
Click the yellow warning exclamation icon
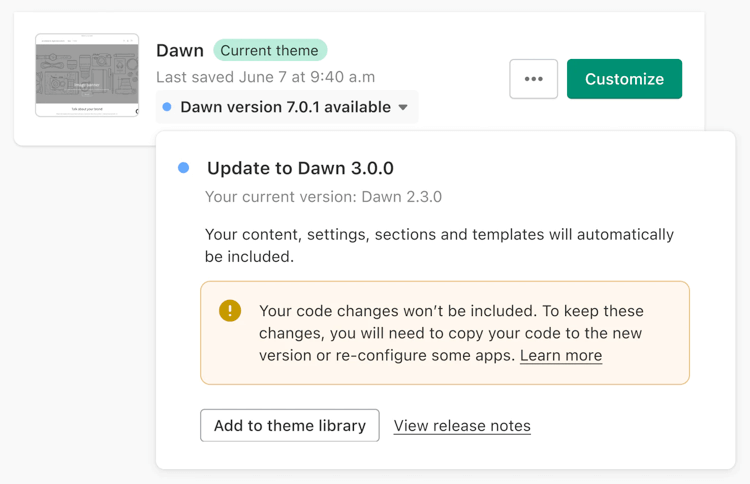click(230, 311)
